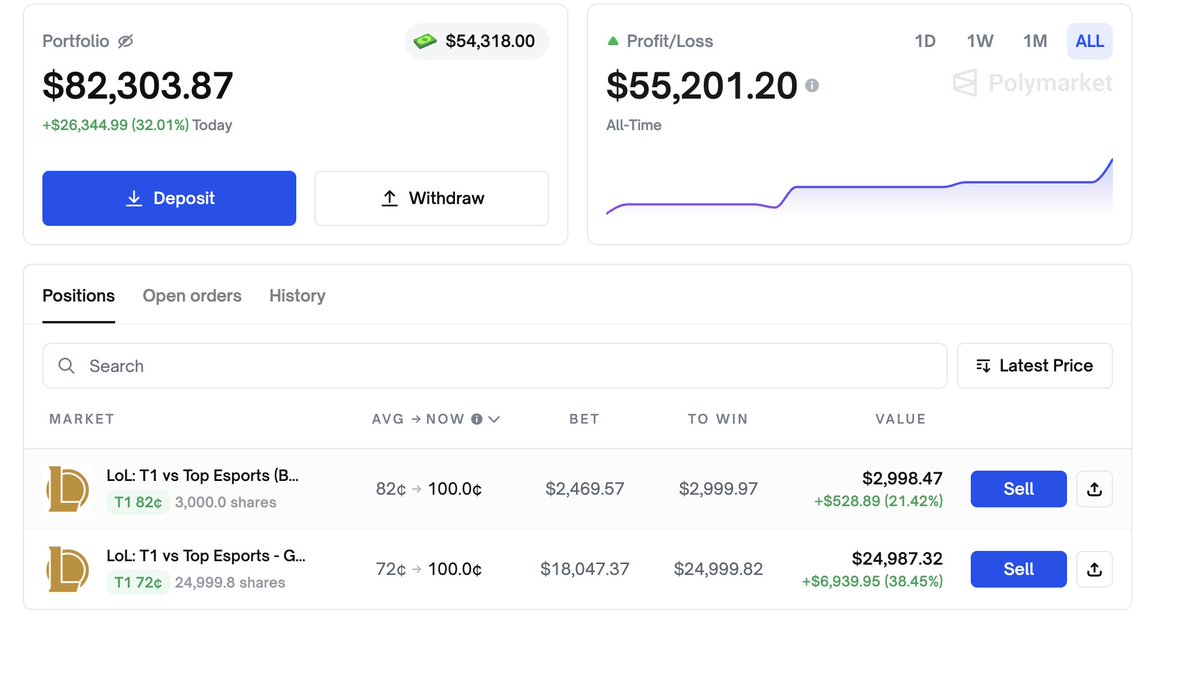Click the All-Time label
The height and width of the screenshot is (673, 1200).
(x=634, y=125)
